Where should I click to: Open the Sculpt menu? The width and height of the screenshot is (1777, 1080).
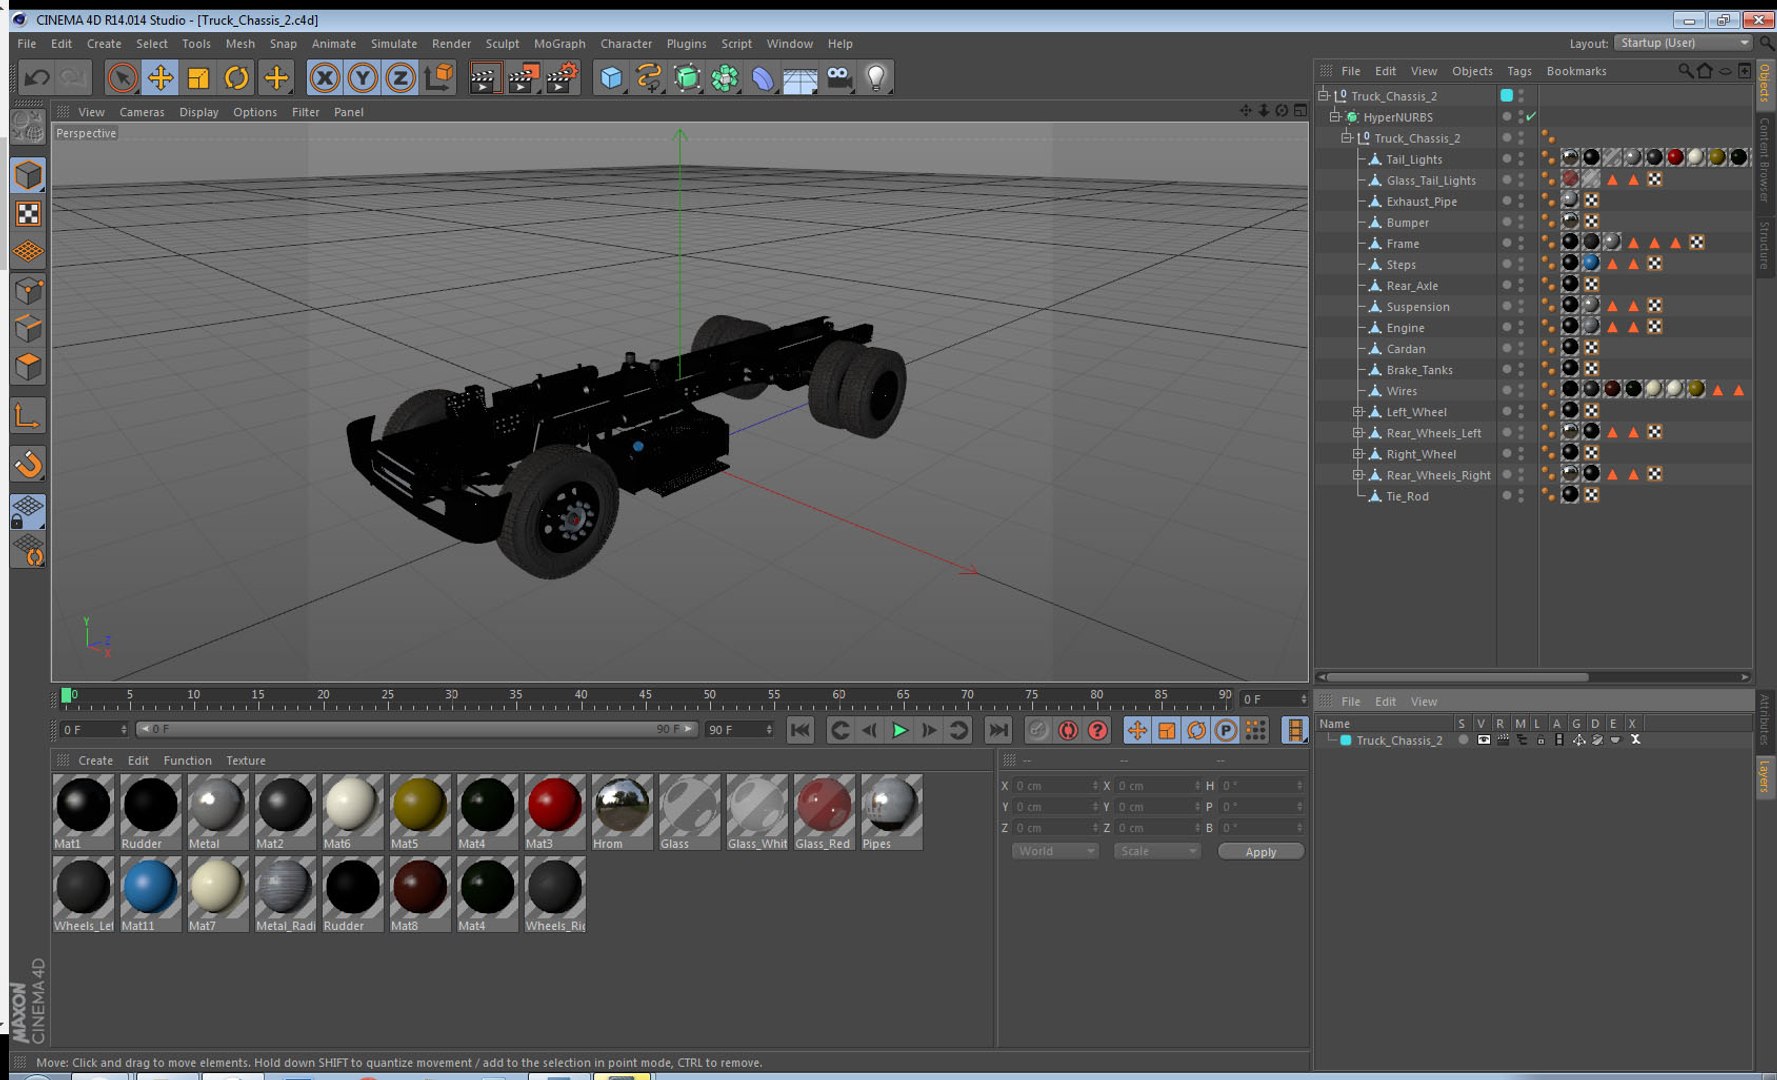(x=502, y=44)
